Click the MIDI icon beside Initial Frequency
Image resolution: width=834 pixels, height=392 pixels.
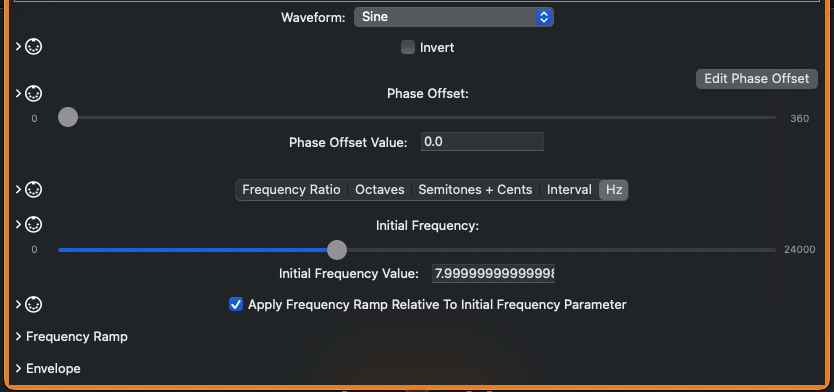click(34, 224)
